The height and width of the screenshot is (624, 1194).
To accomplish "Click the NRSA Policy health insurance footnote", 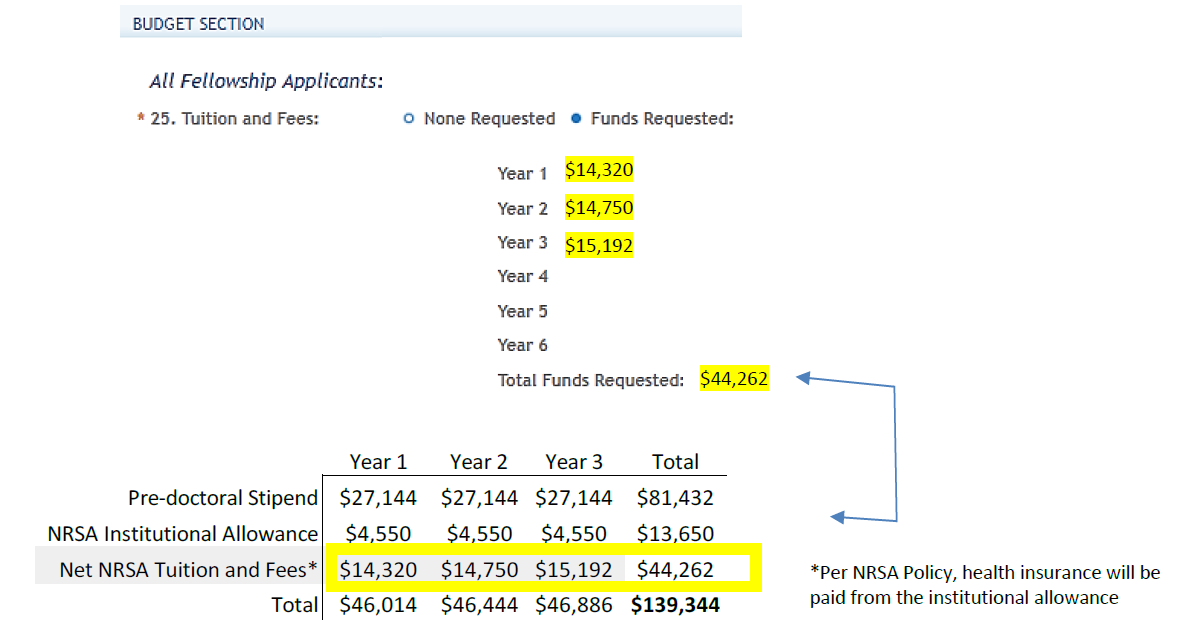I will [x=984, y=585].
